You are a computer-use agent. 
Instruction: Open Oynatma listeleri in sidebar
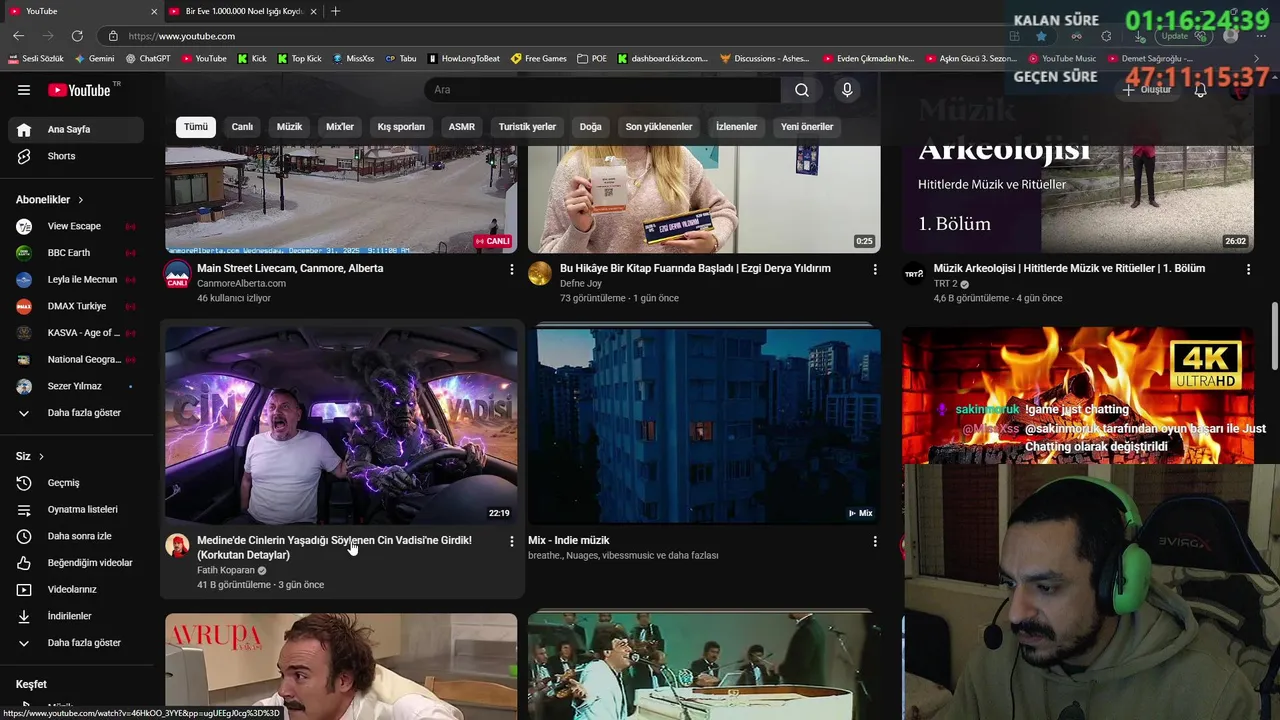click(x=76, y=509)
